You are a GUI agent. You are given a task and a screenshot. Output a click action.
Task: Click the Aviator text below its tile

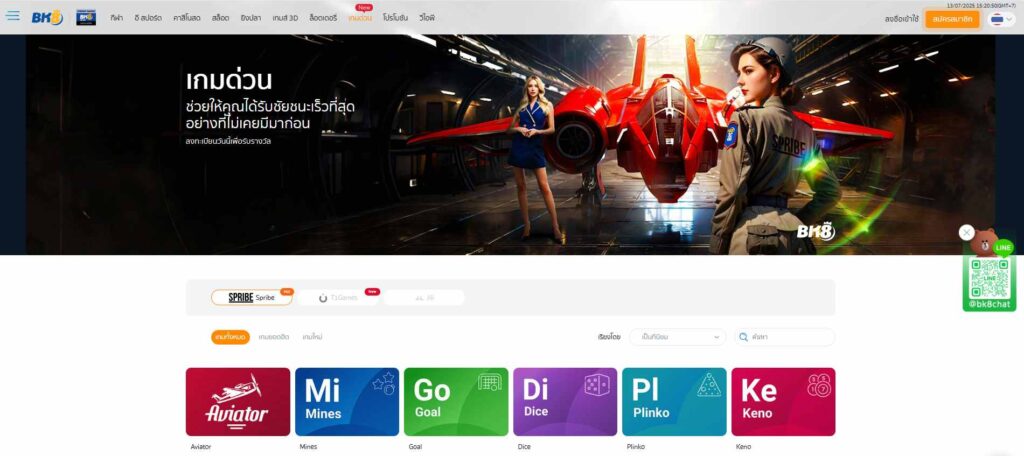pyautogui.click(x=200, y=447)
